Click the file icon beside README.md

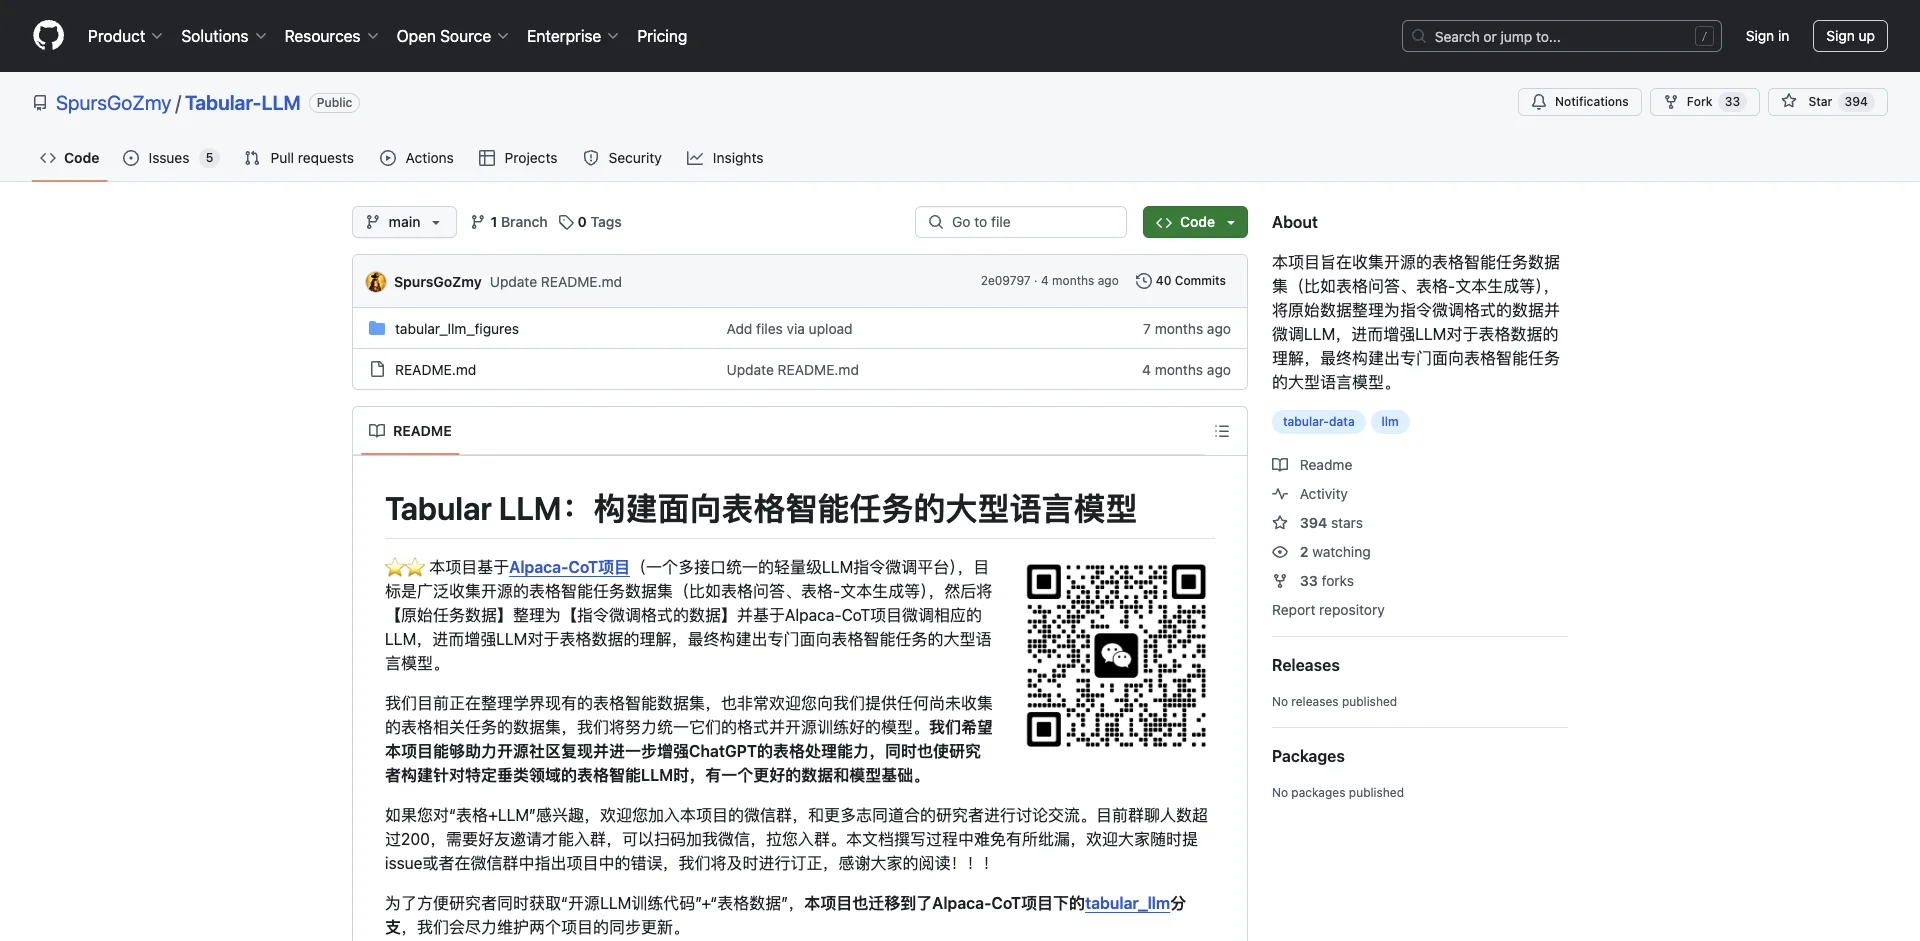click(x=377, y=370)
